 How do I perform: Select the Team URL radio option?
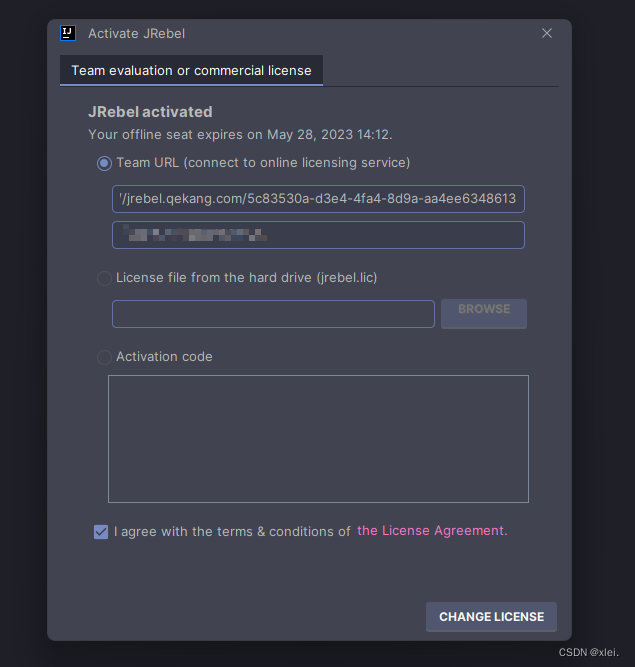pos(104,163)
